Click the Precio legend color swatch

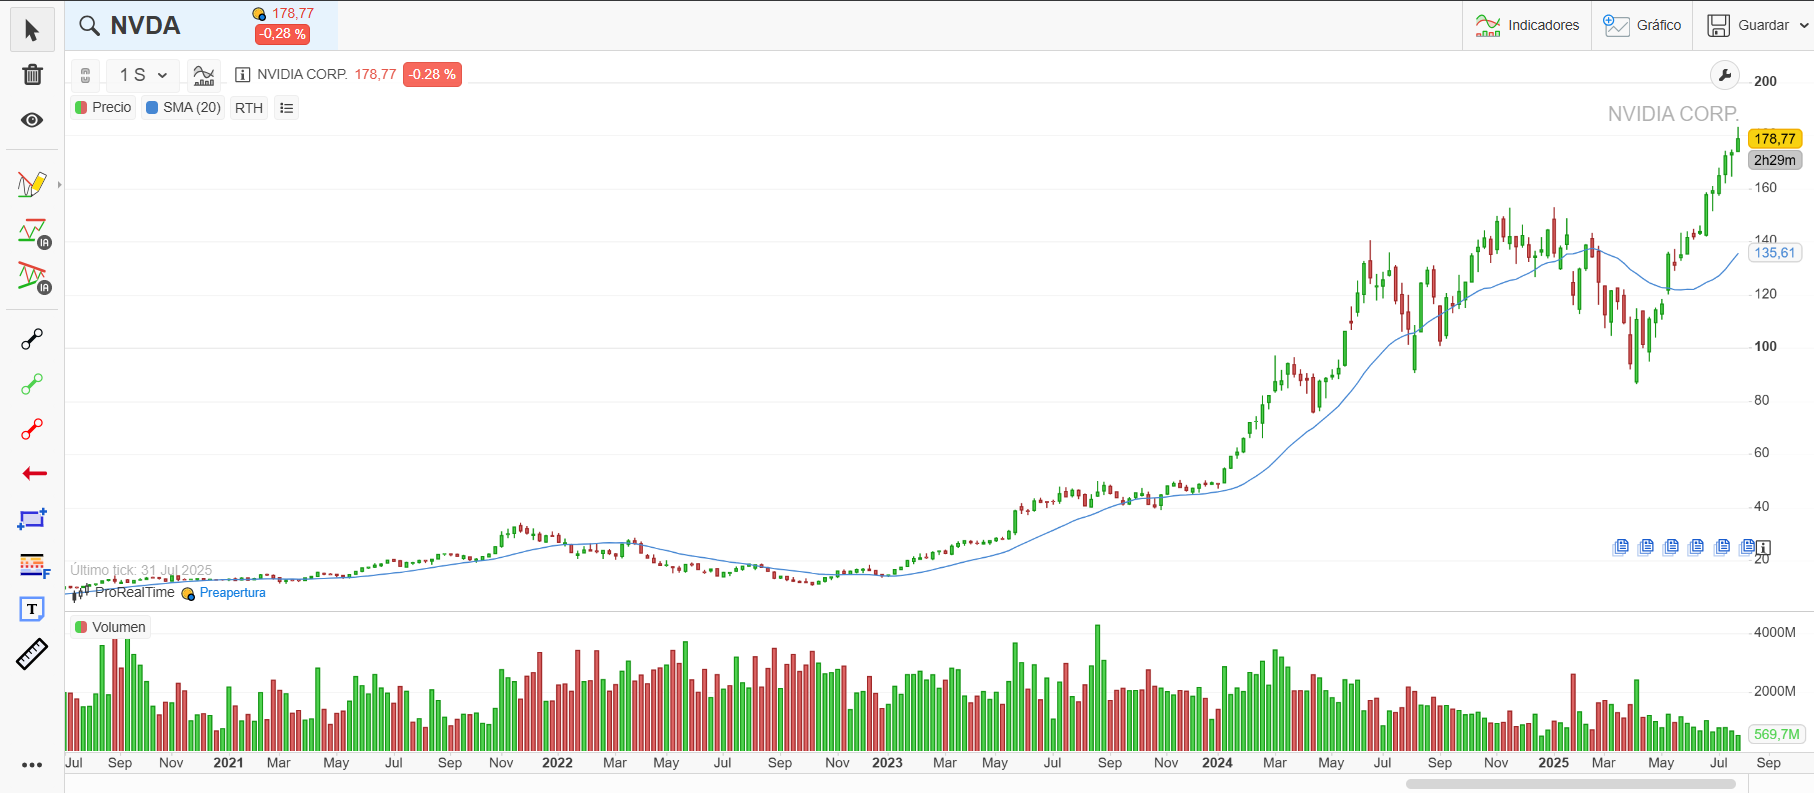pos(81,108)
